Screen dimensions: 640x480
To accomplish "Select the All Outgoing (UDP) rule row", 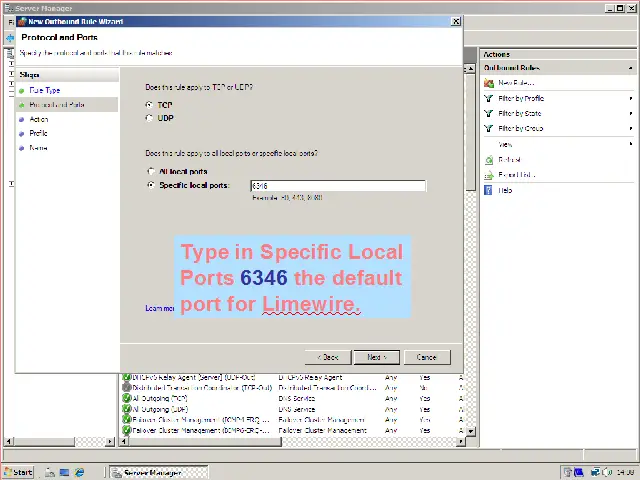I will tap(292, 409).
